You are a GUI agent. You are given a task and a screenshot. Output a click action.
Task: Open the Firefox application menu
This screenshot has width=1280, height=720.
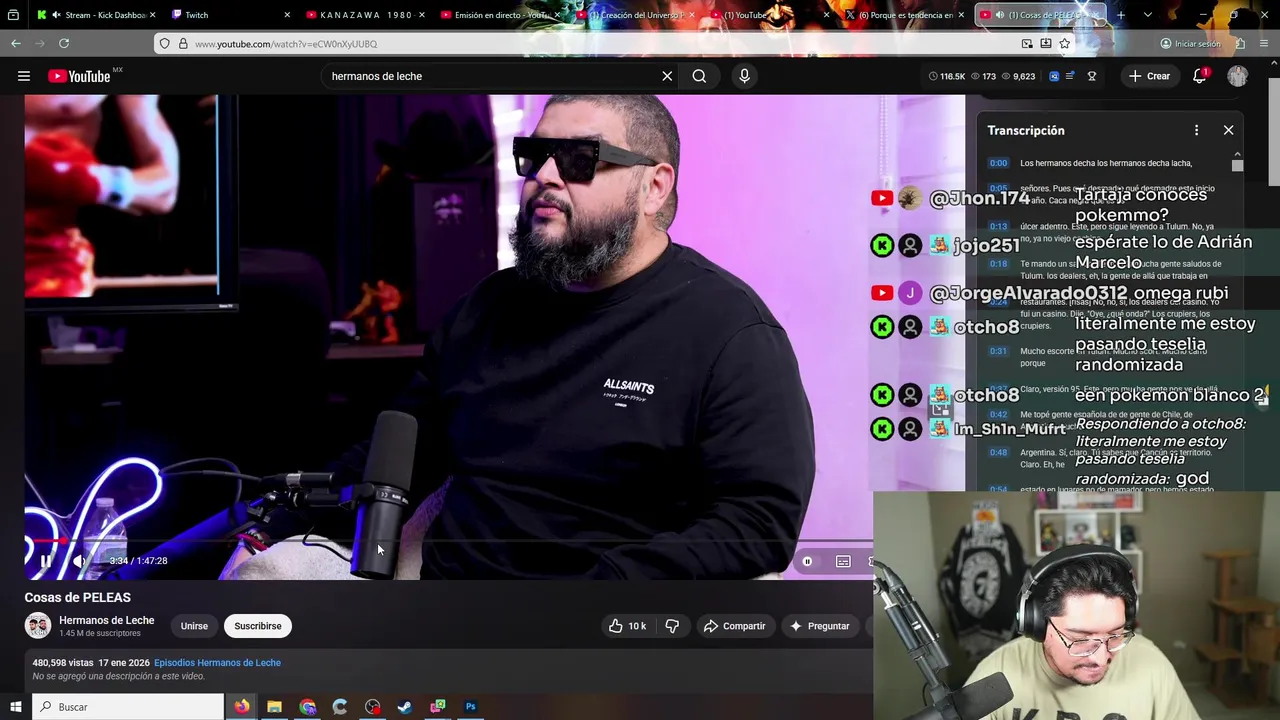tap(1265, 44)
